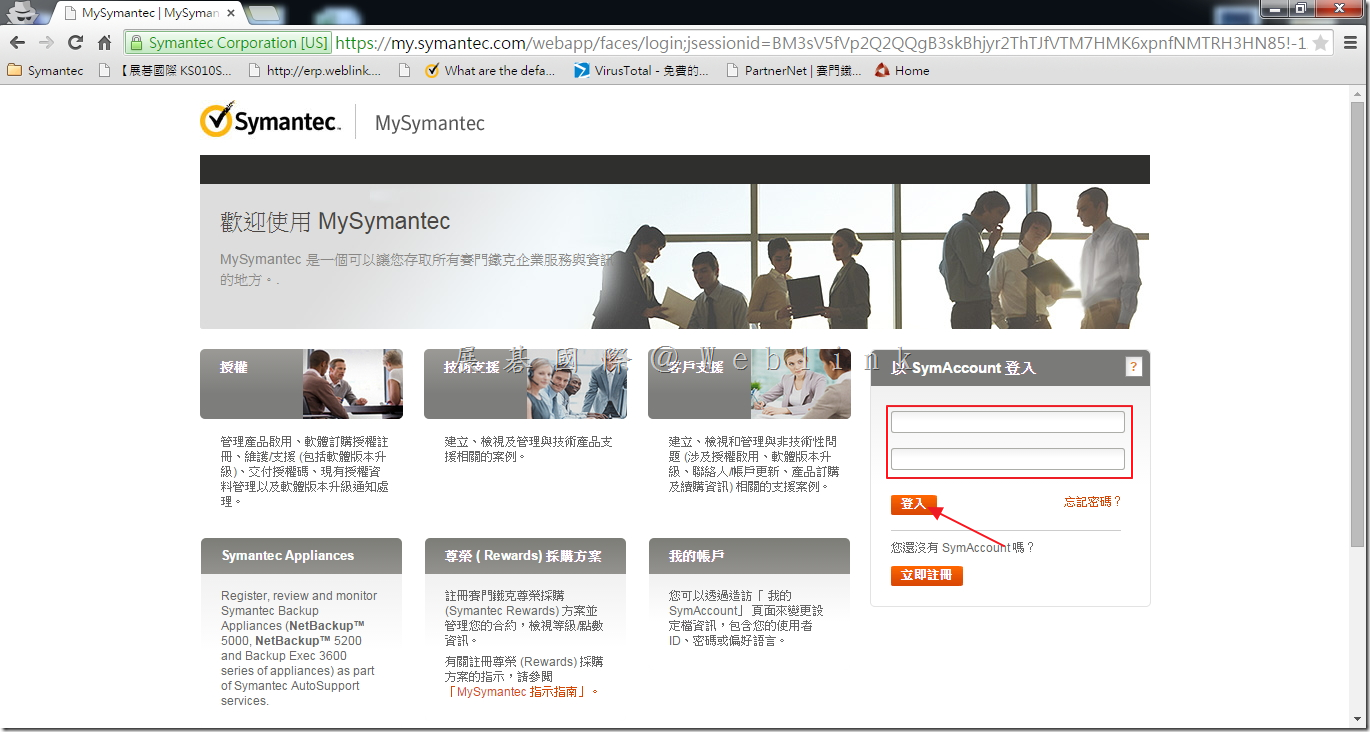Open the Chrome menu icon
The height and width of the screenshot is (732, 1370).
(1351, 43)
